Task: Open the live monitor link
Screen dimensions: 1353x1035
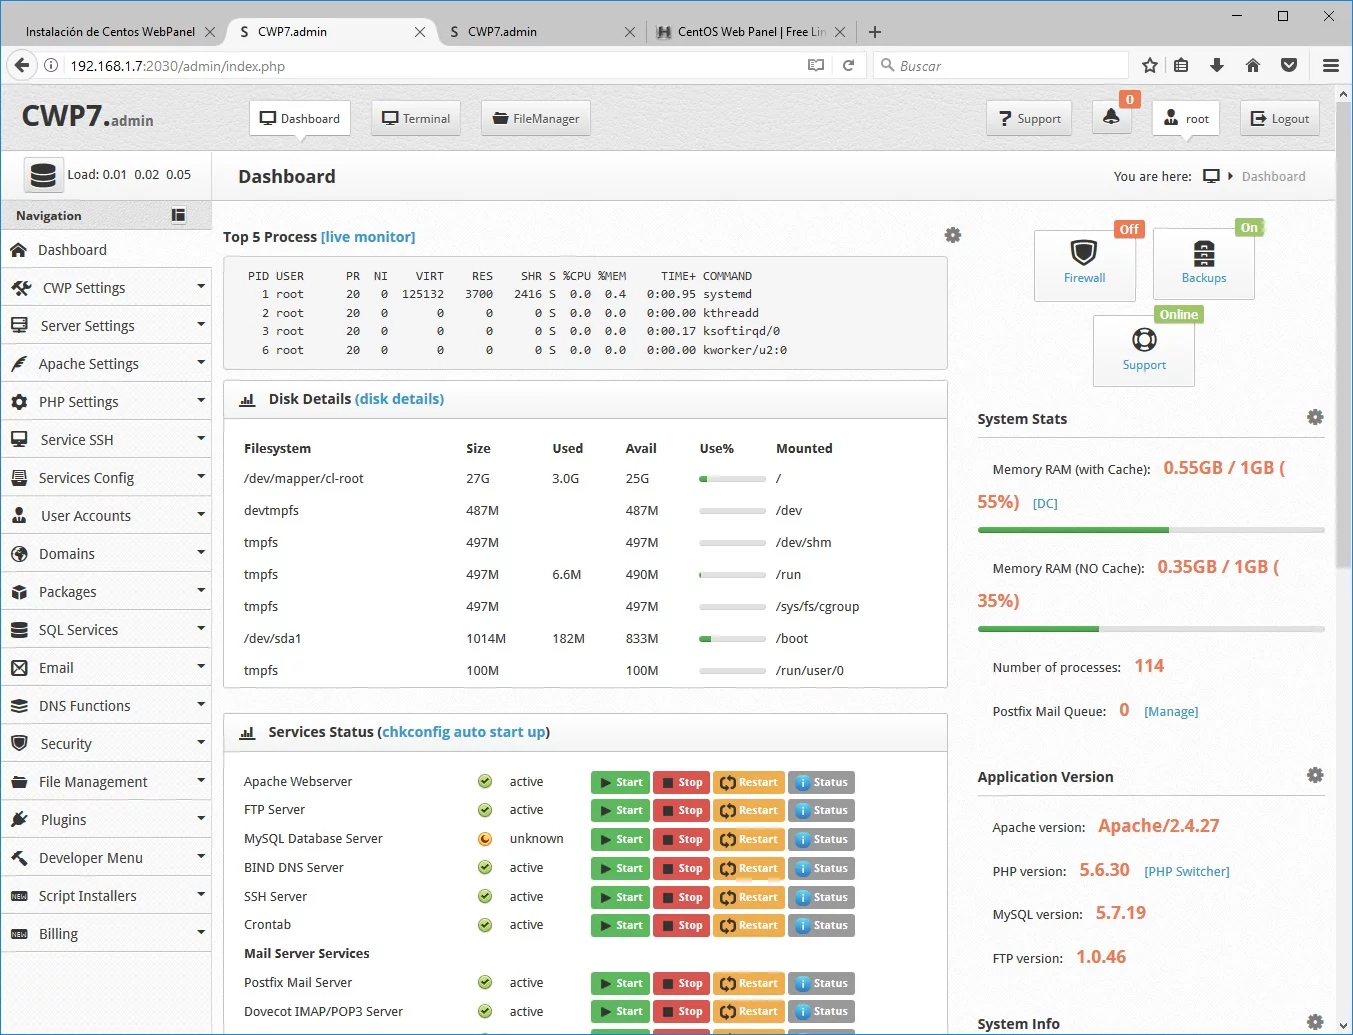Action: tap(368, 237)
